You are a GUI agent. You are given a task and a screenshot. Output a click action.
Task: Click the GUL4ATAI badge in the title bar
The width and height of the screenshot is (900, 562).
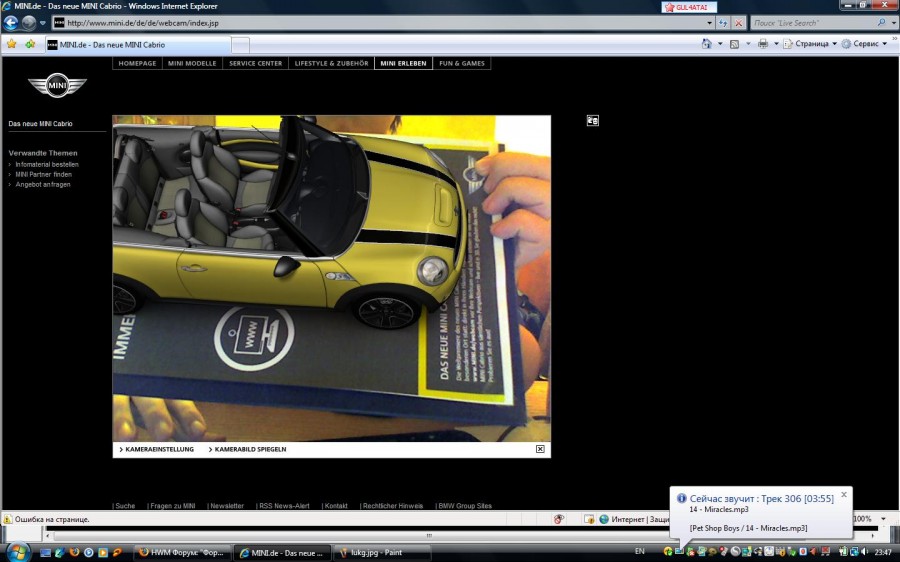(689, 7)
